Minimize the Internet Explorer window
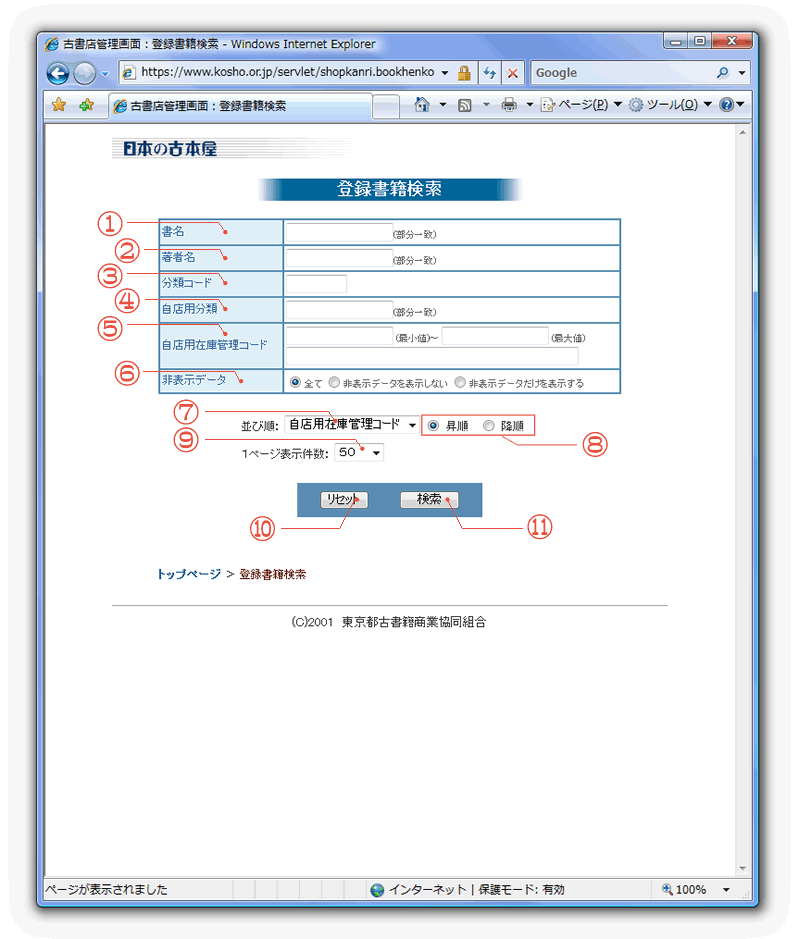This screenshot has height=939, width=800. pos(675,41)
